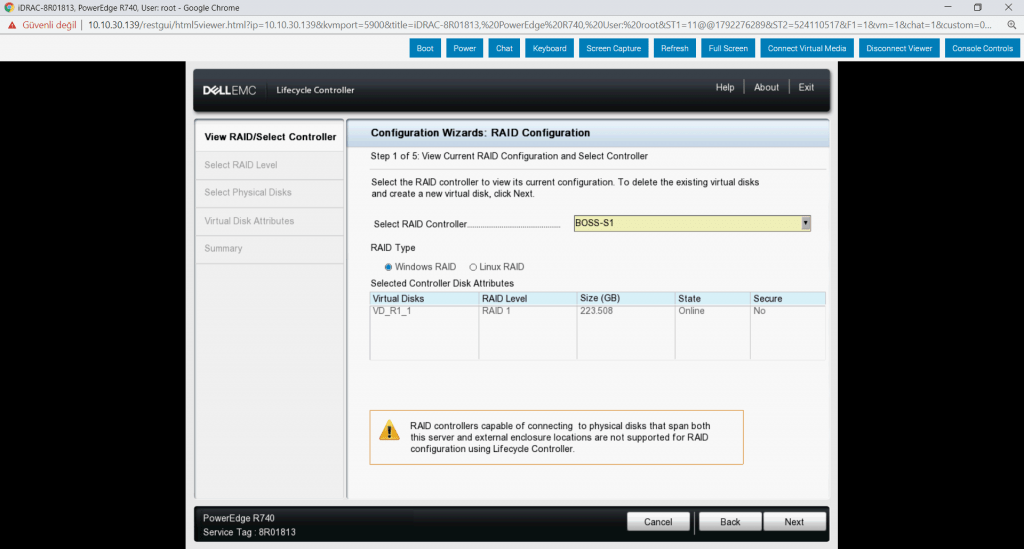The height and width of the screenshot is (549, 1024).
Task: Click Connect Virtual Media
Action: 805,48
